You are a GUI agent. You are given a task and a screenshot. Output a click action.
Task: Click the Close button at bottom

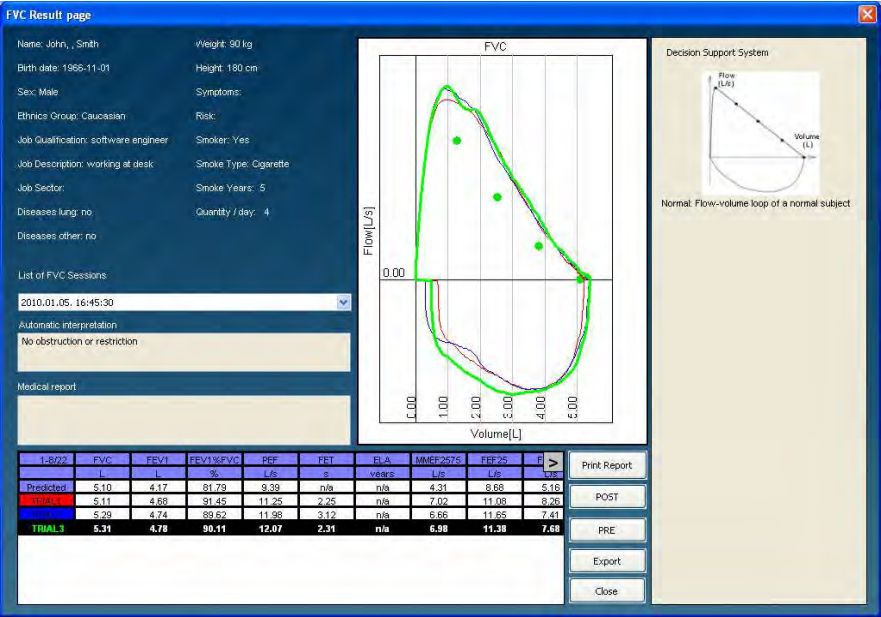pyautogui.click(x=605, y=591)
